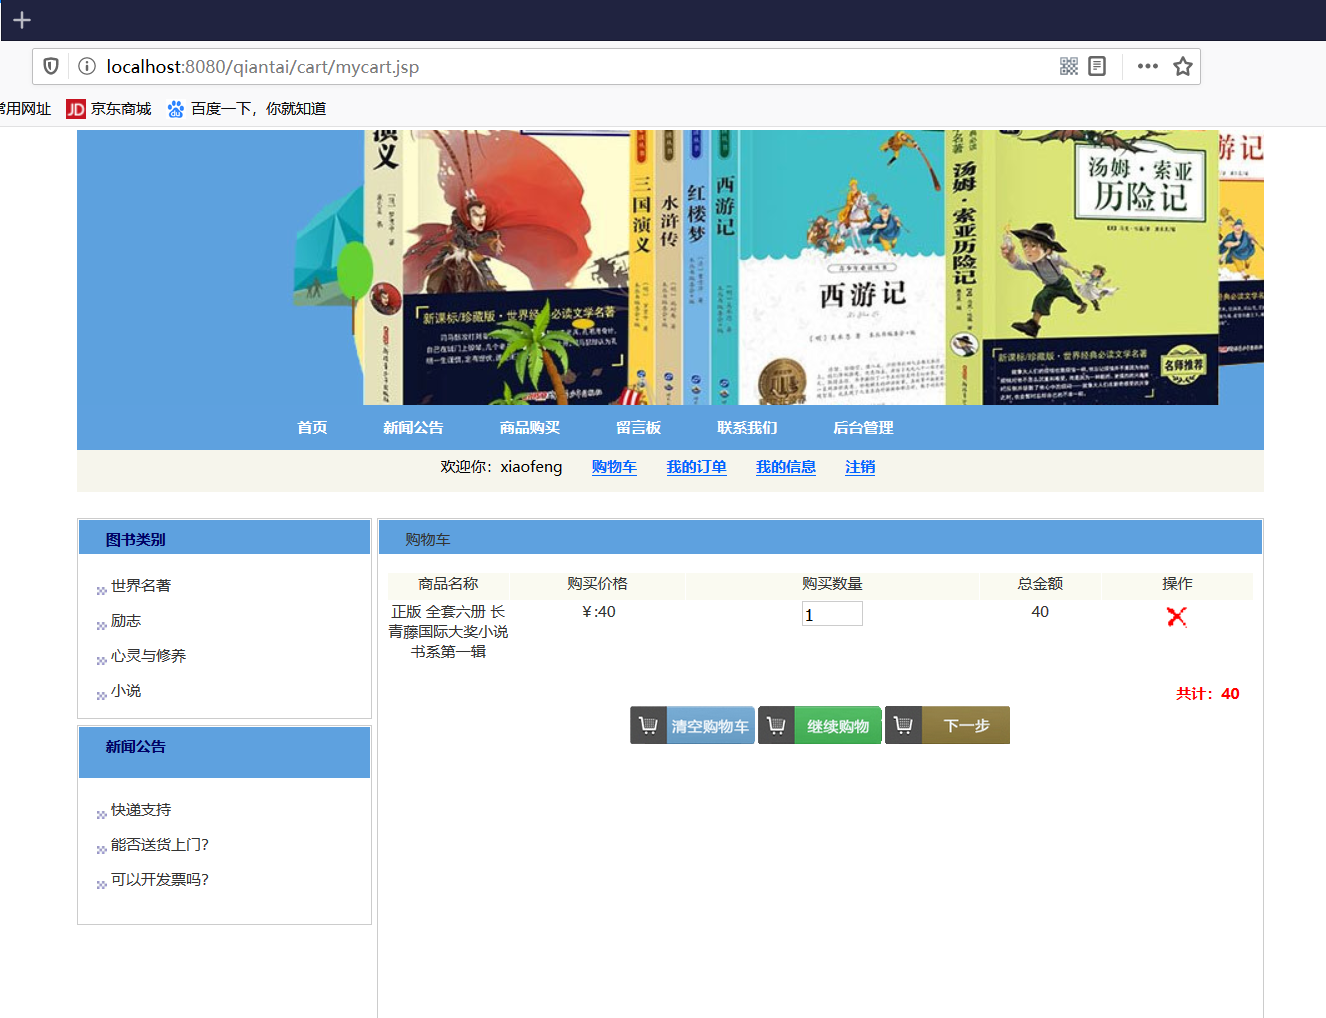Open the 购物车 link

point(614,467)
